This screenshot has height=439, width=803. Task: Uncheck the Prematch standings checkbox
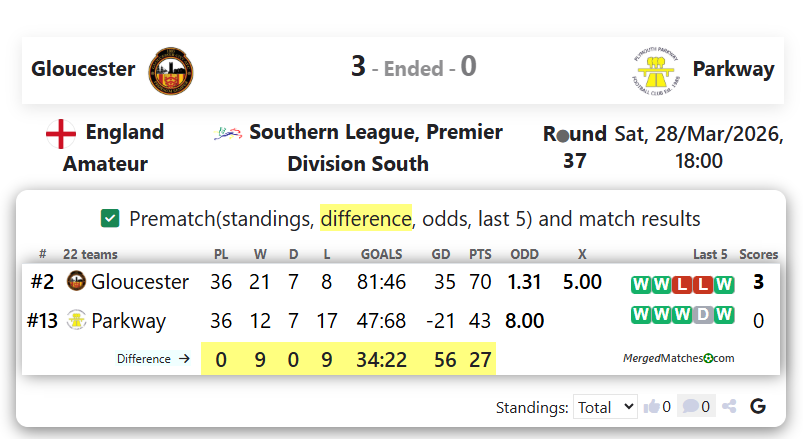(x=110, y=218)
